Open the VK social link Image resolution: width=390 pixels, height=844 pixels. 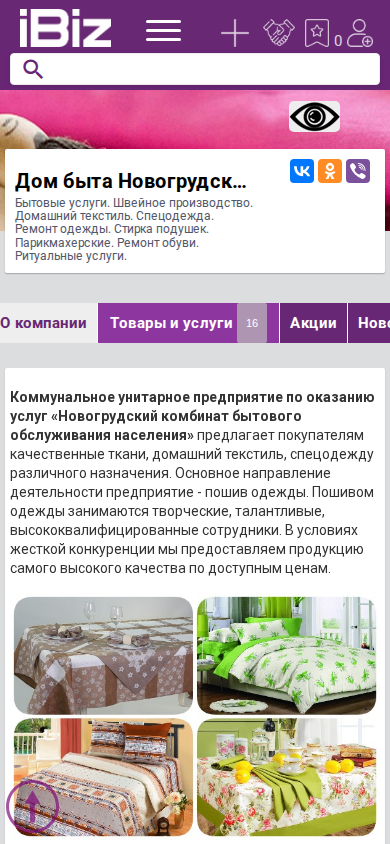(x=302, y=171)
